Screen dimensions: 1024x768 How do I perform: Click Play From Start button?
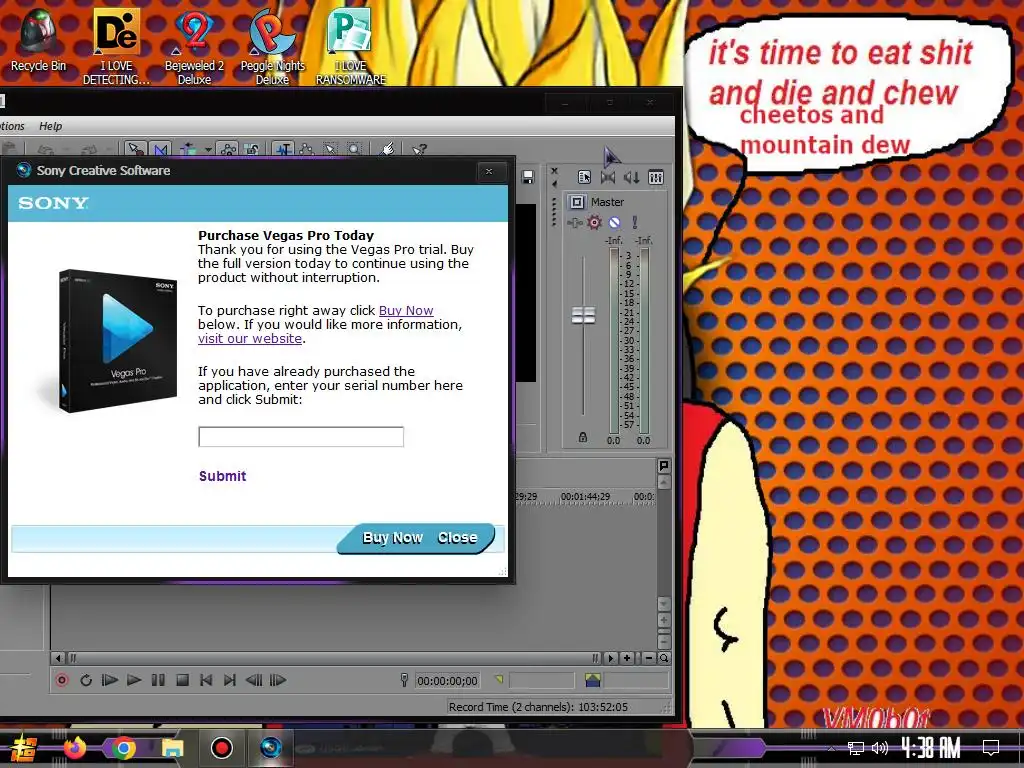pyautogui.click(x=110, y=680)
